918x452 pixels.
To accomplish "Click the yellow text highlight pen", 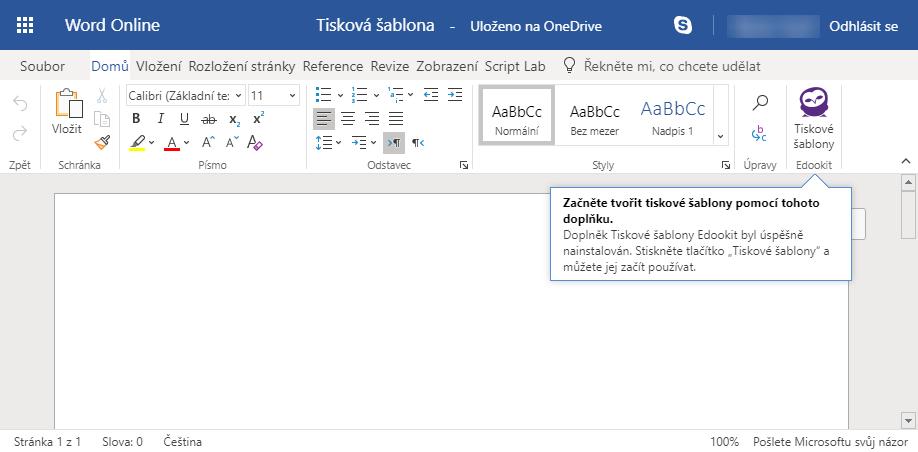I will (137, 142).
